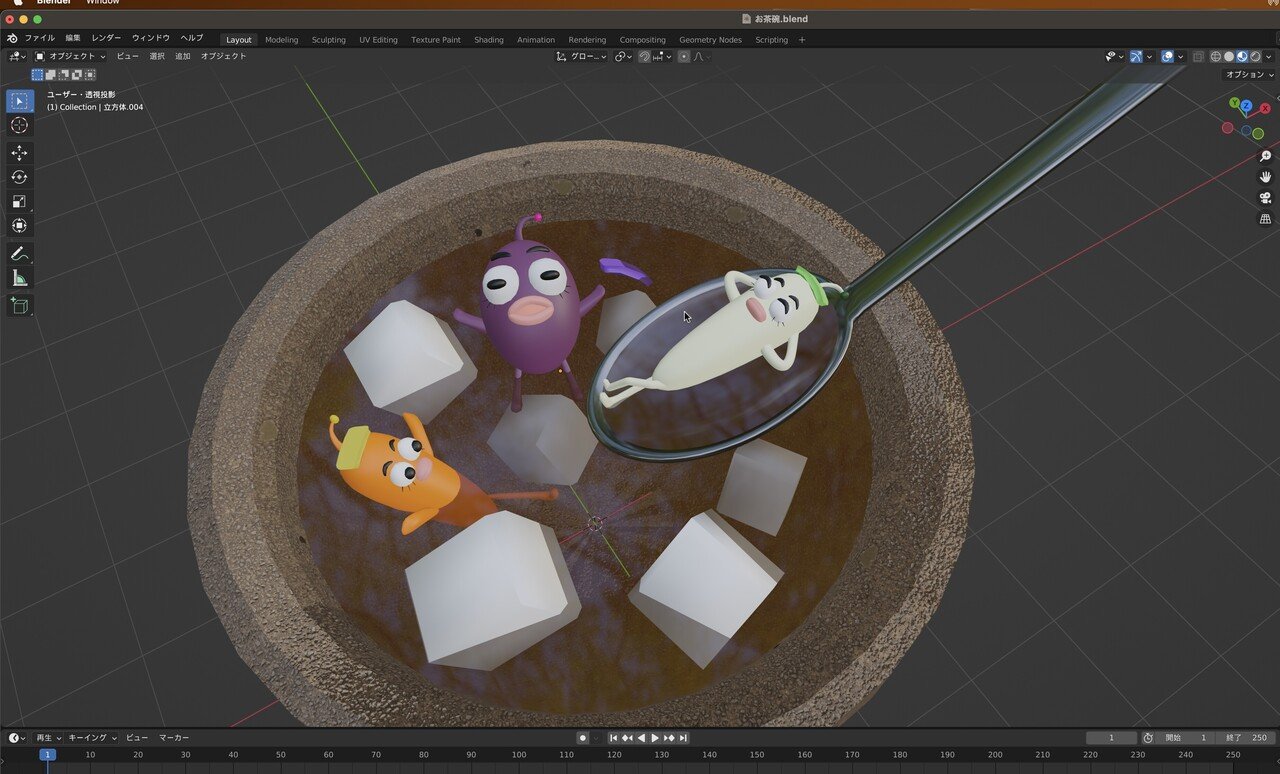1280x774 pixels.
Task: Click the red X axis on the gizmo
Action: point(1265,108)
